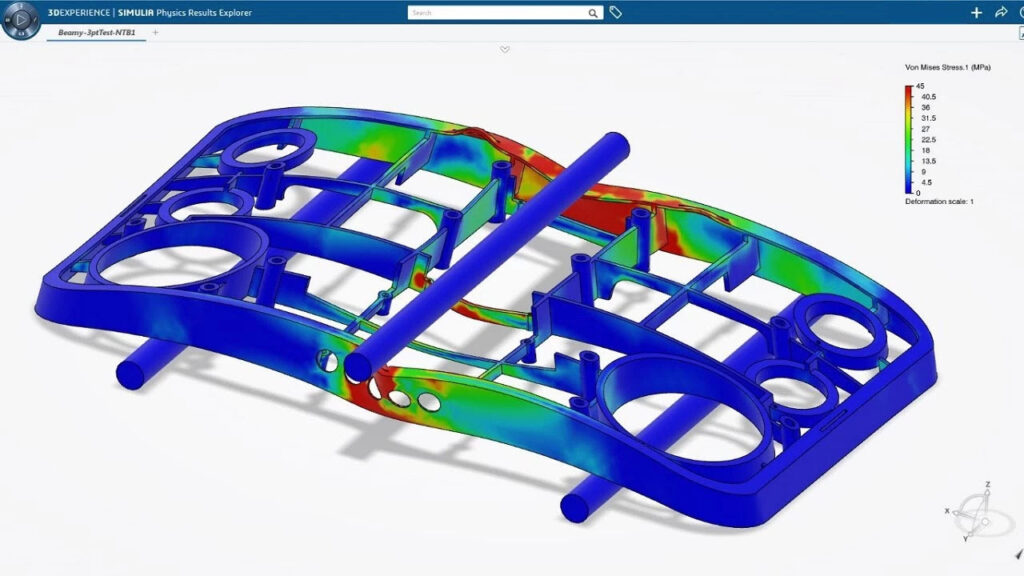Image resolution: width=1024 pixels, height=576 pixels.
Task: Click the Deformation scale: 1 label
Action: pos(940,199)
